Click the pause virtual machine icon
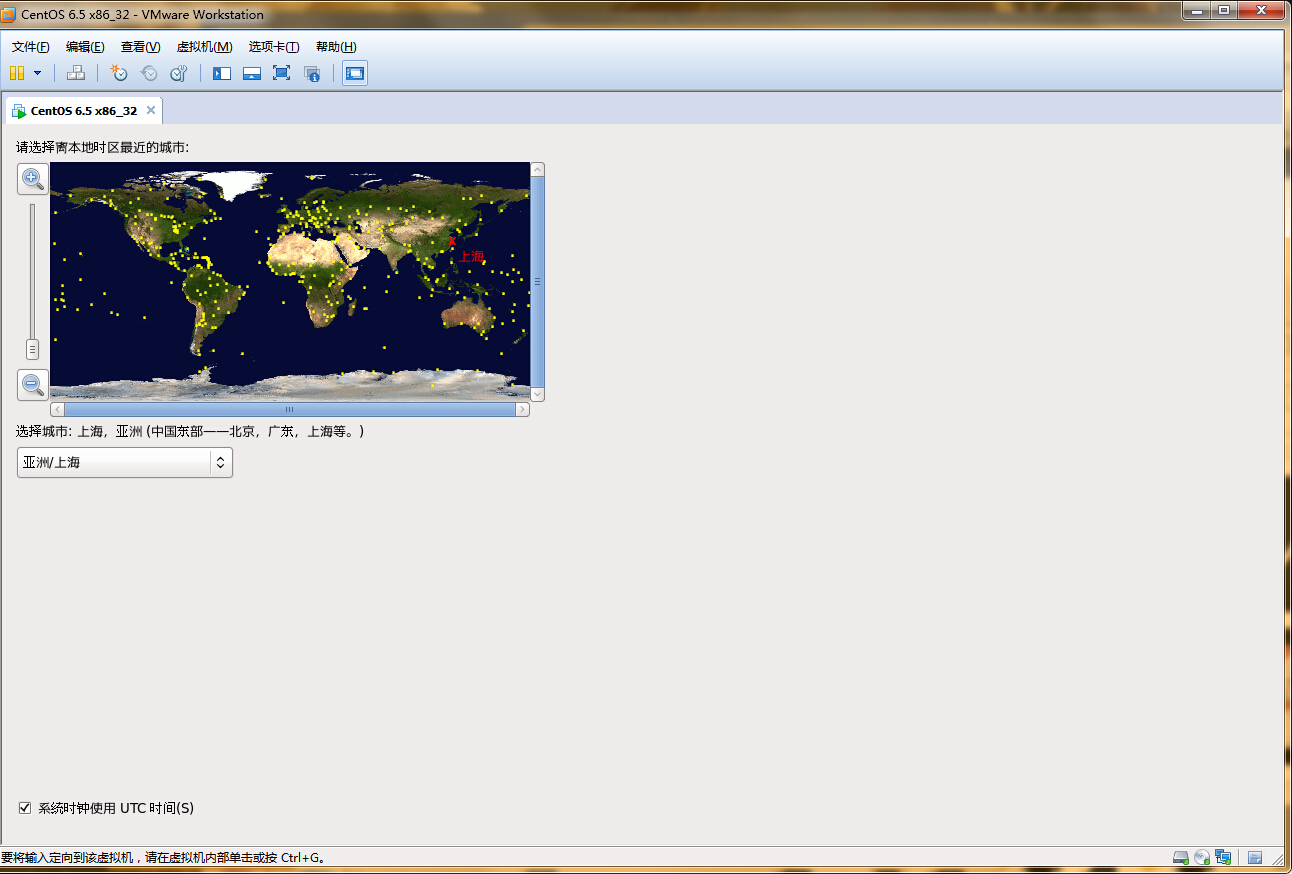Viewport: 1292px width, 874px height. point(16,73)
